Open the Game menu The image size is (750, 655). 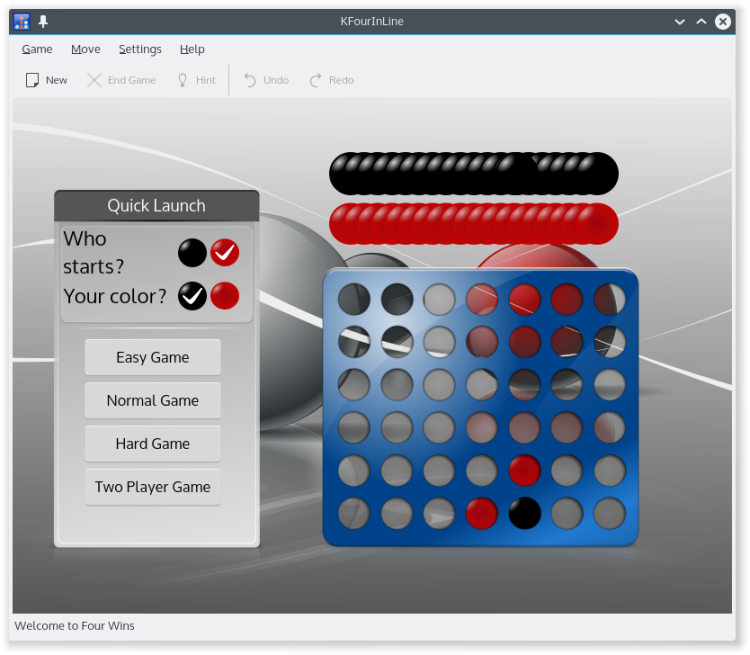[x=37, y=49]
